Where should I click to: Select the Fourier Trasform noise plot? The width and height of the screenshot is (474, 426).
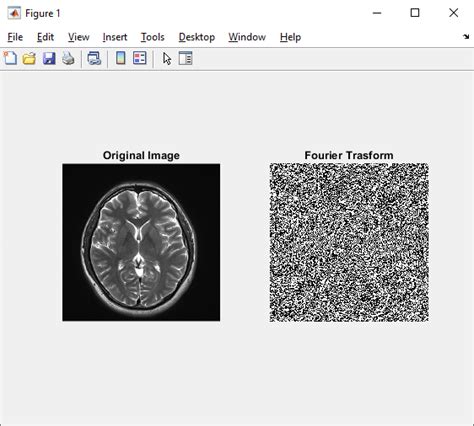point(349,242)
